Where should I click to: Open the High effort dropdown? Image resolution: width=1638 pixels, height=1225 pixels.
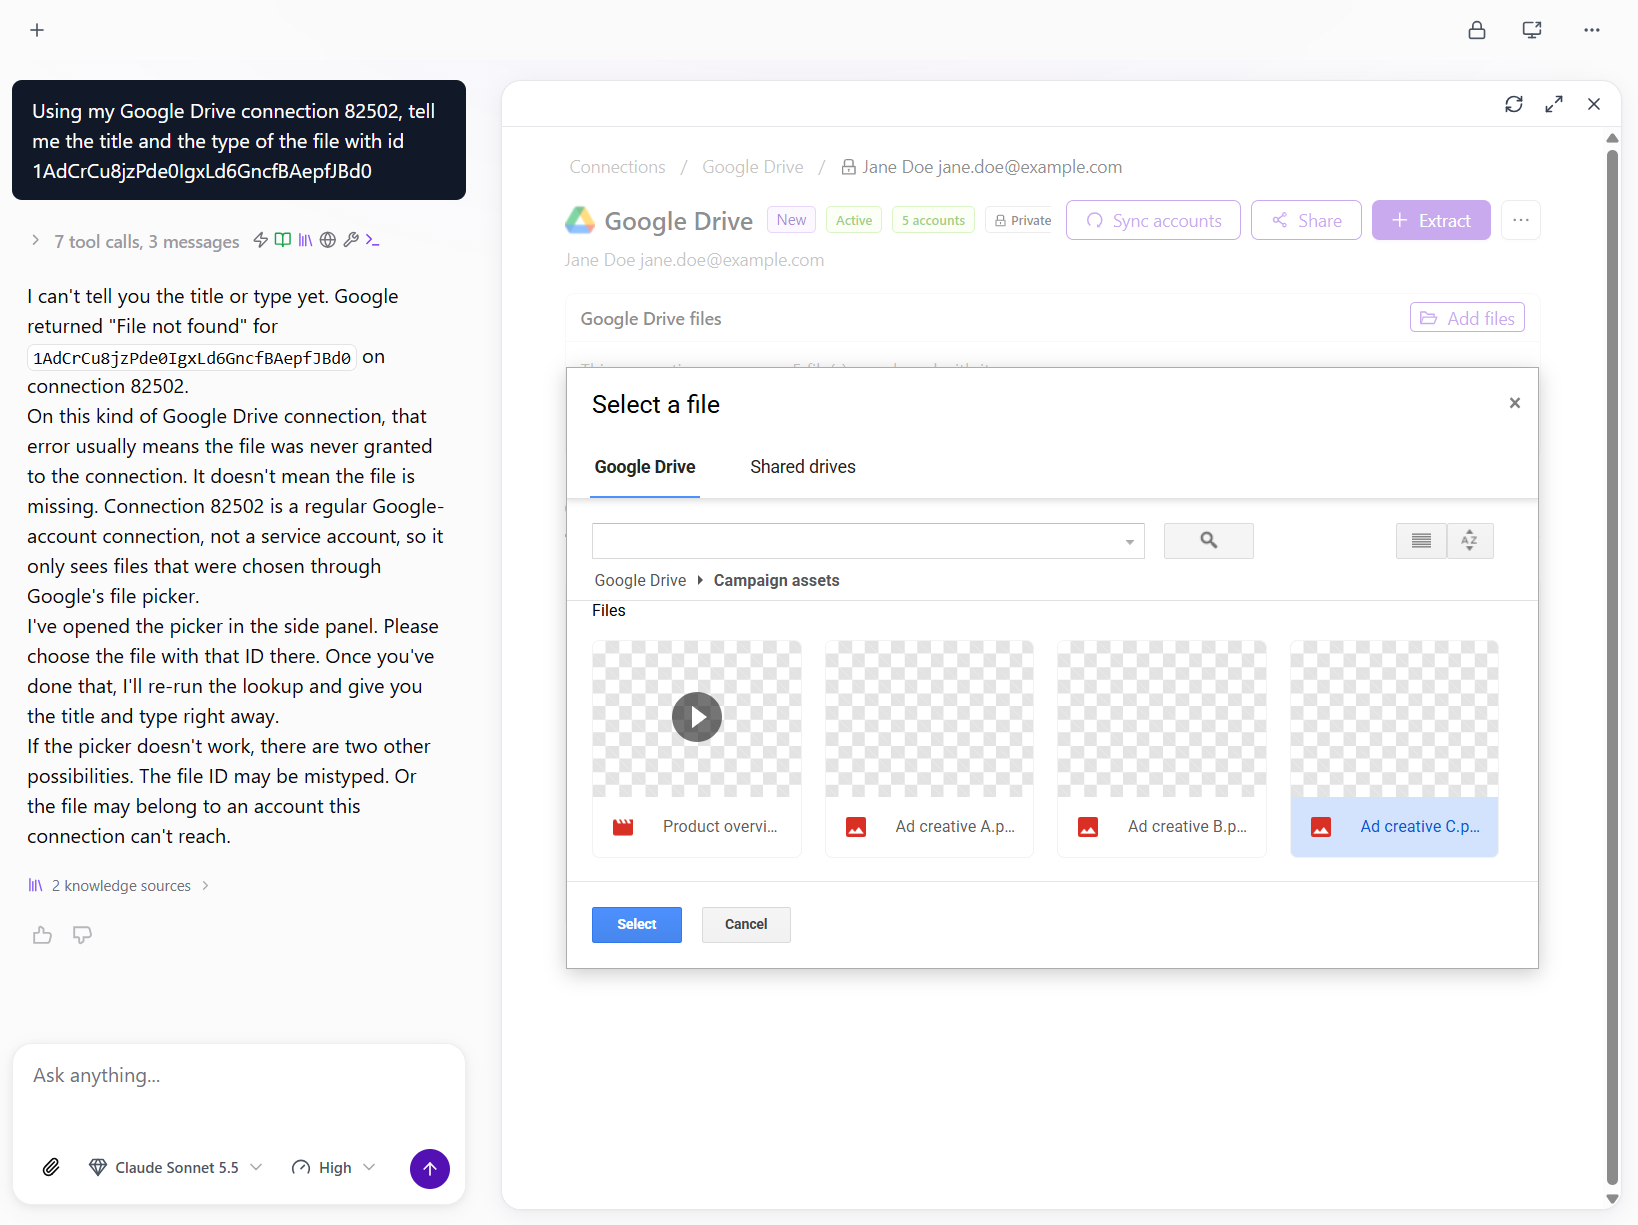[334, 1168]
